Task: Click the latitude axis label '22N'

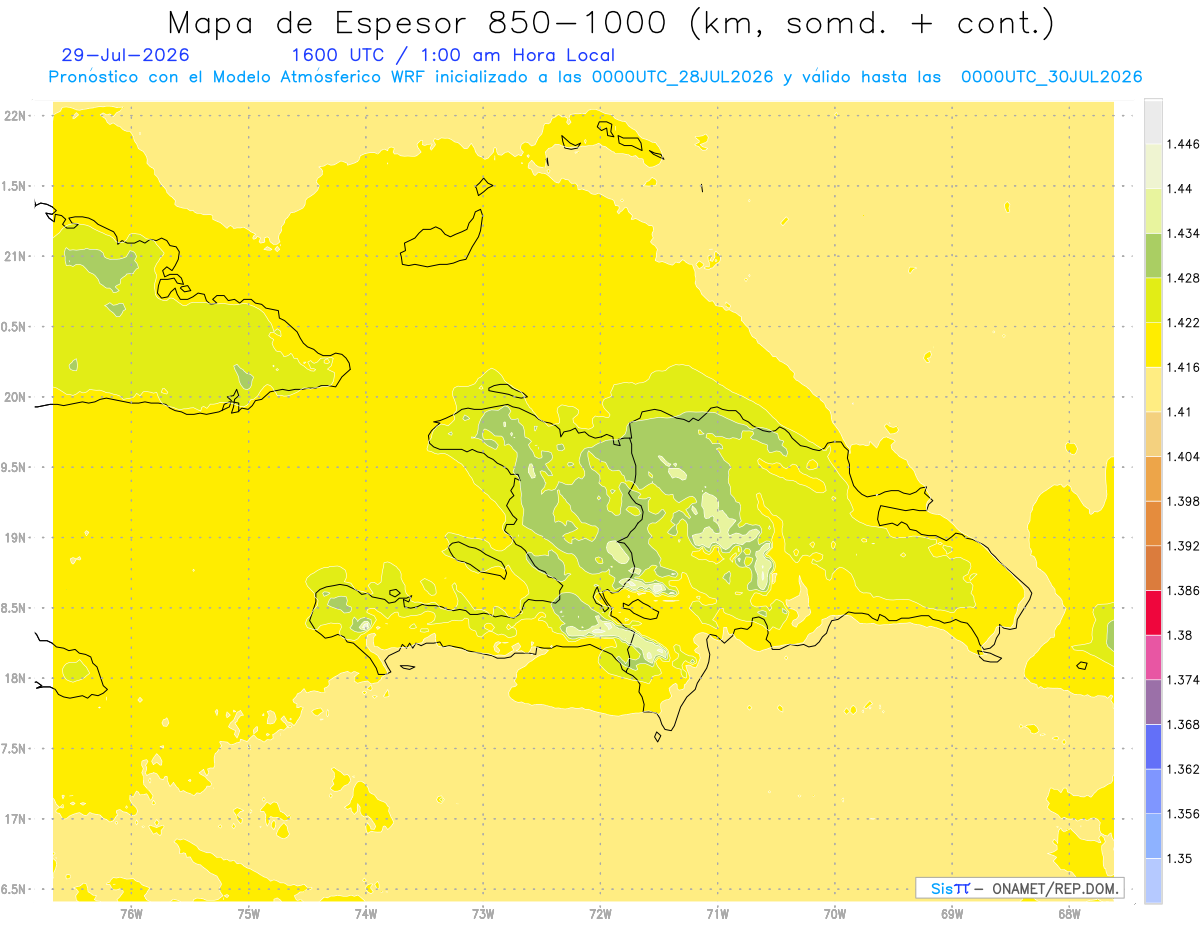Action: [x=17, y=116]
